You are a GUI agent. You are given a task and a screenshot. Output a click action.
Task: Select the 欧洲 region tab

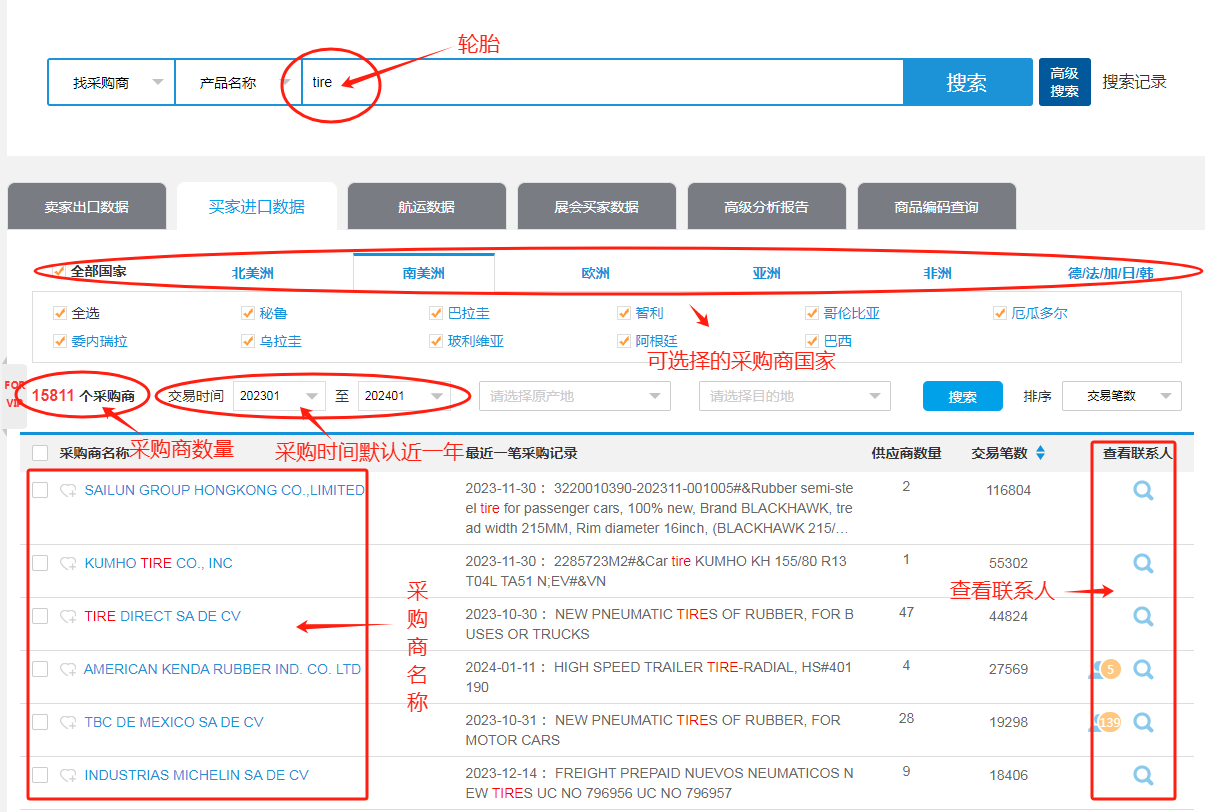coord(595,273)
